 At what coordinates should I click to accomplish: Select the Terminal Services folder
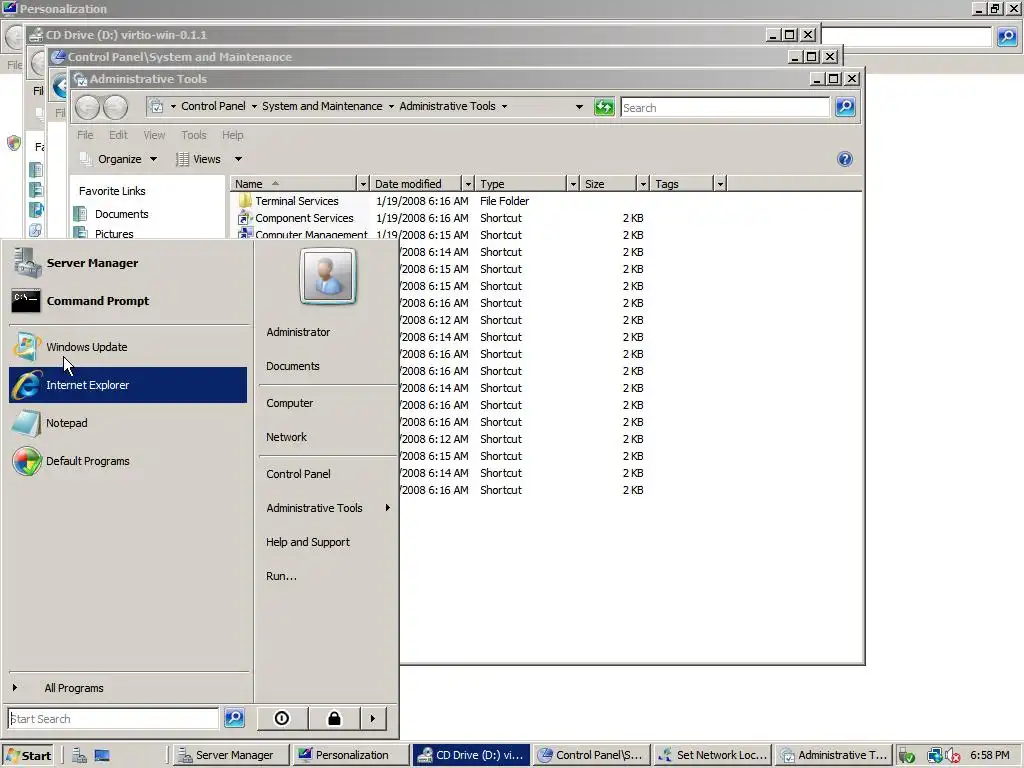[x=296, y=201]
